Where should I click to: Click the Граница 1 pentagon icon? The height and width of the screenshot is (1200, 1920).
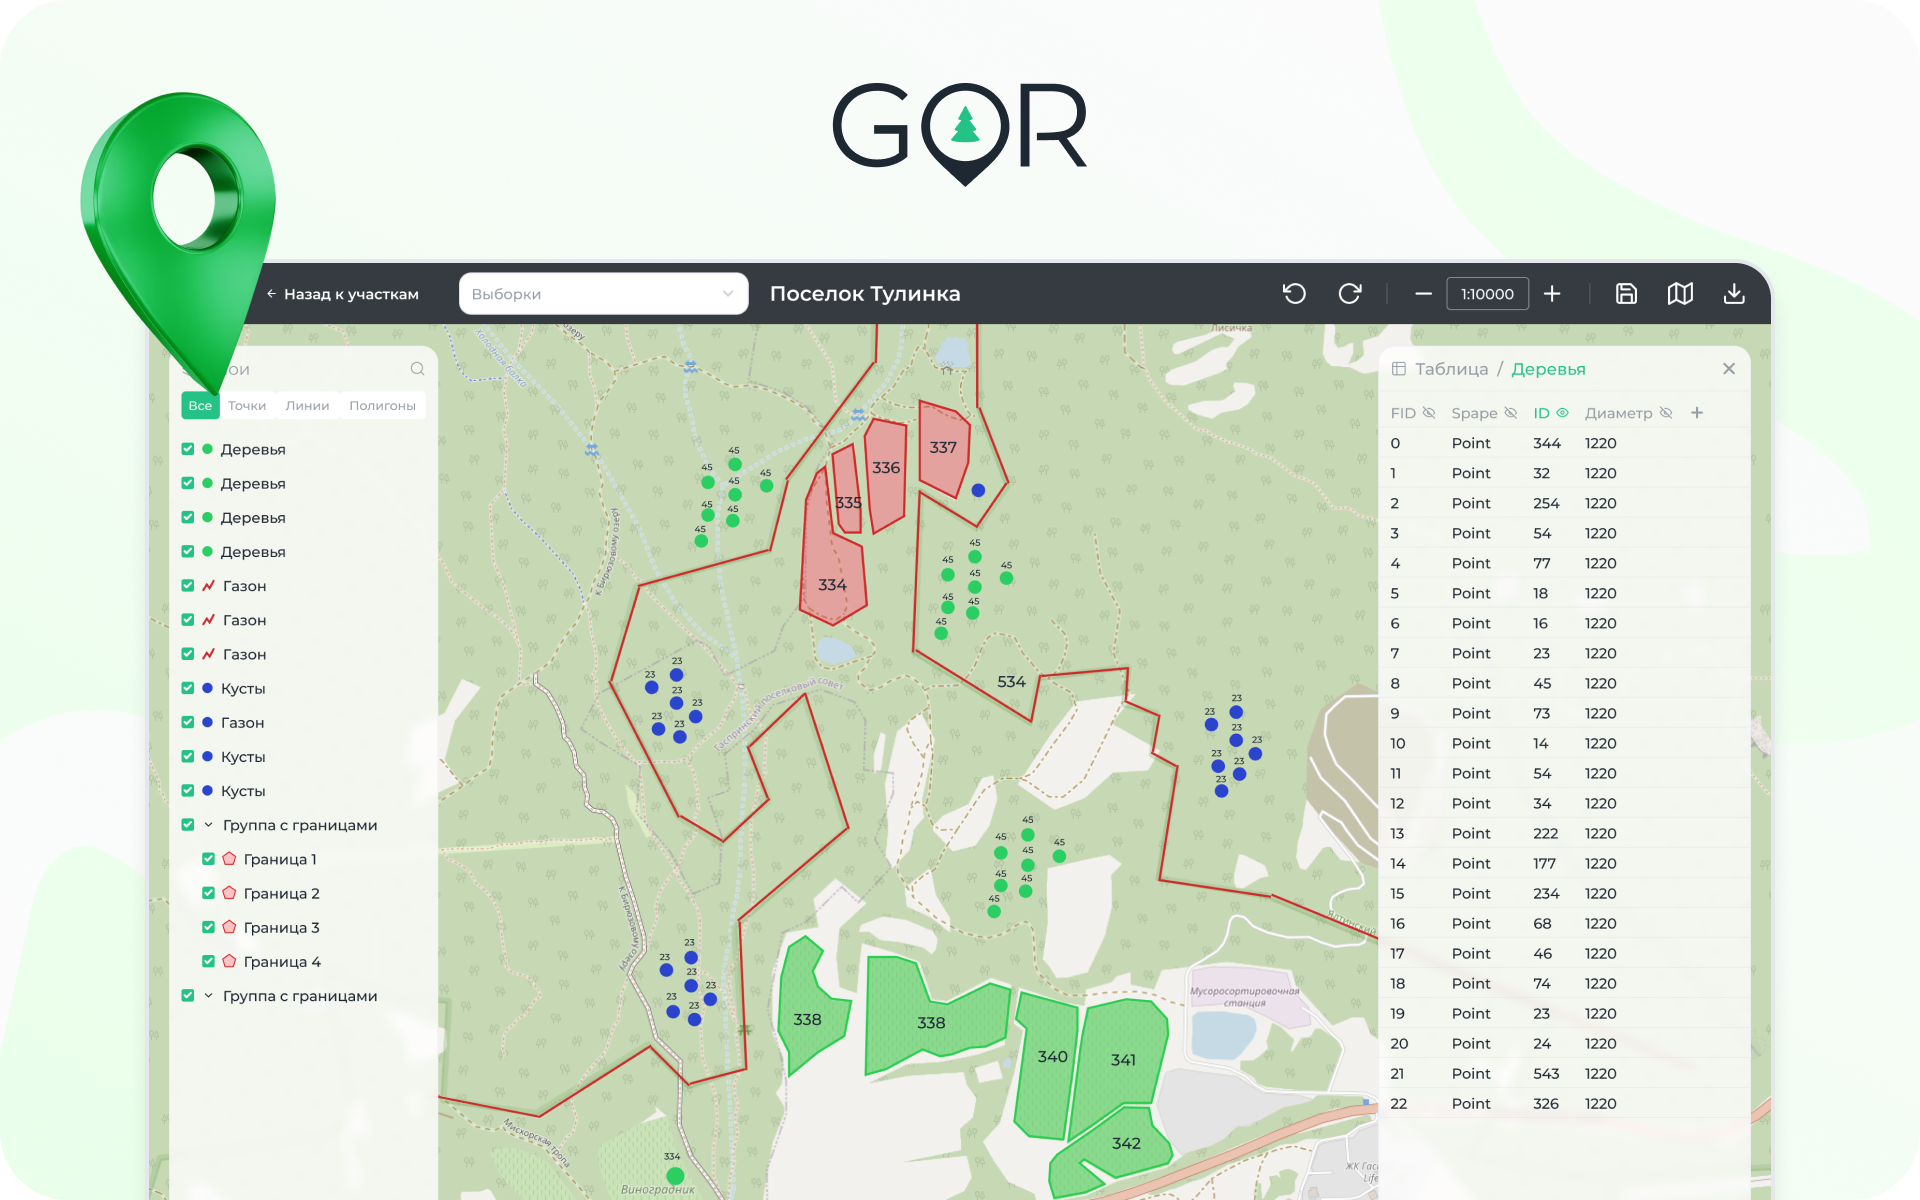coord(229,859)
